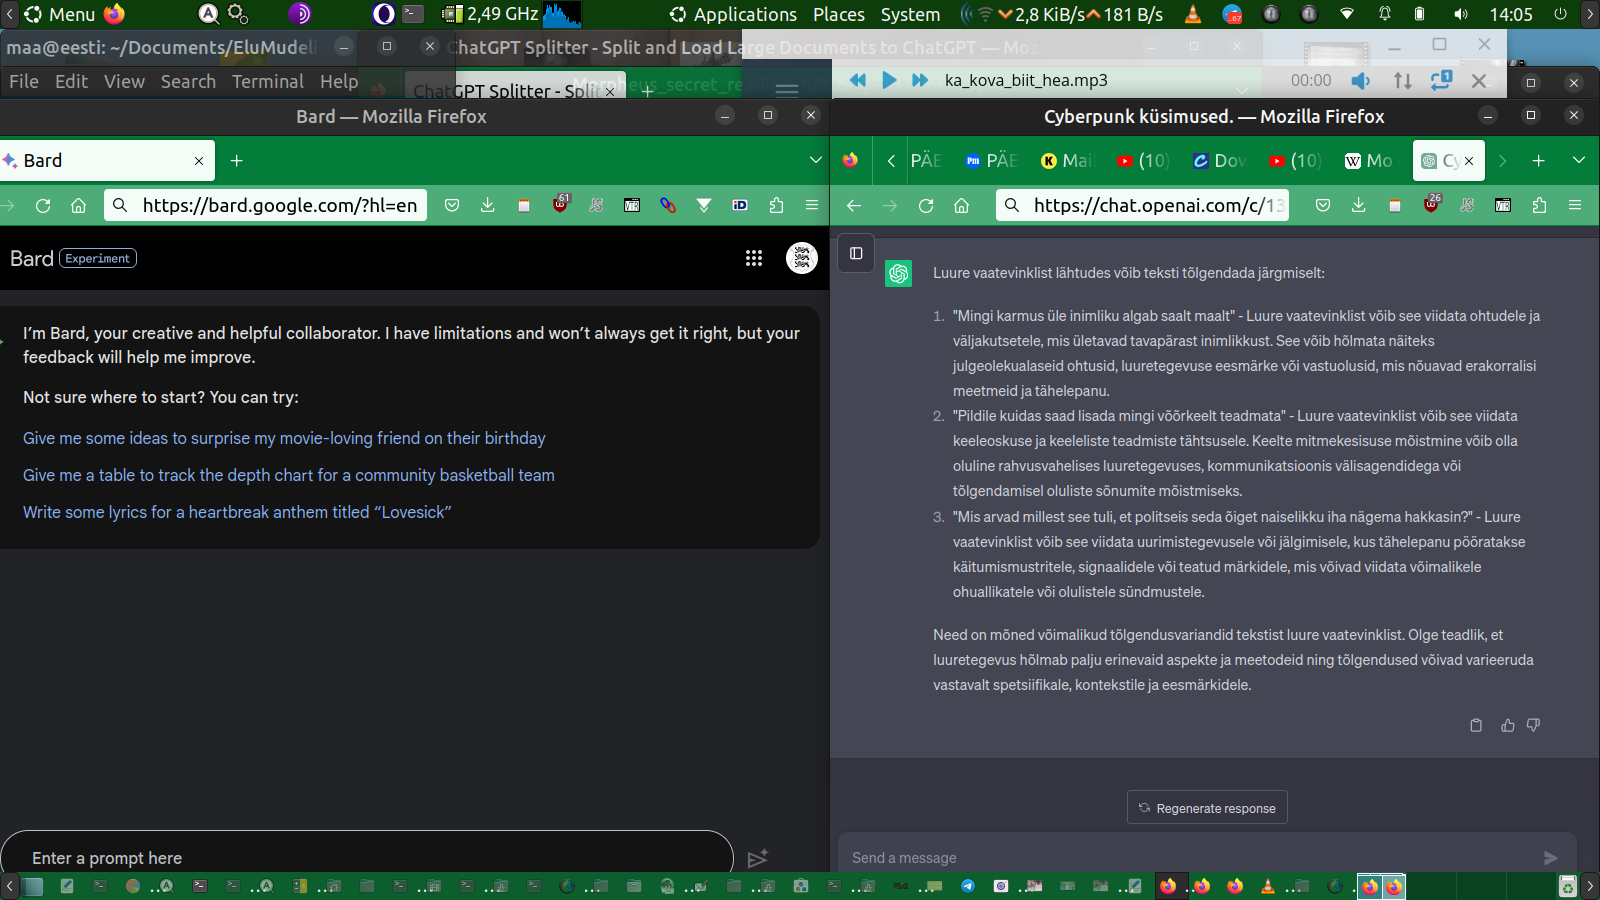The image size is (1600, 900).
Task: Expand the tab list in Bard Firefox window
Action: click(x=816, y=160)
